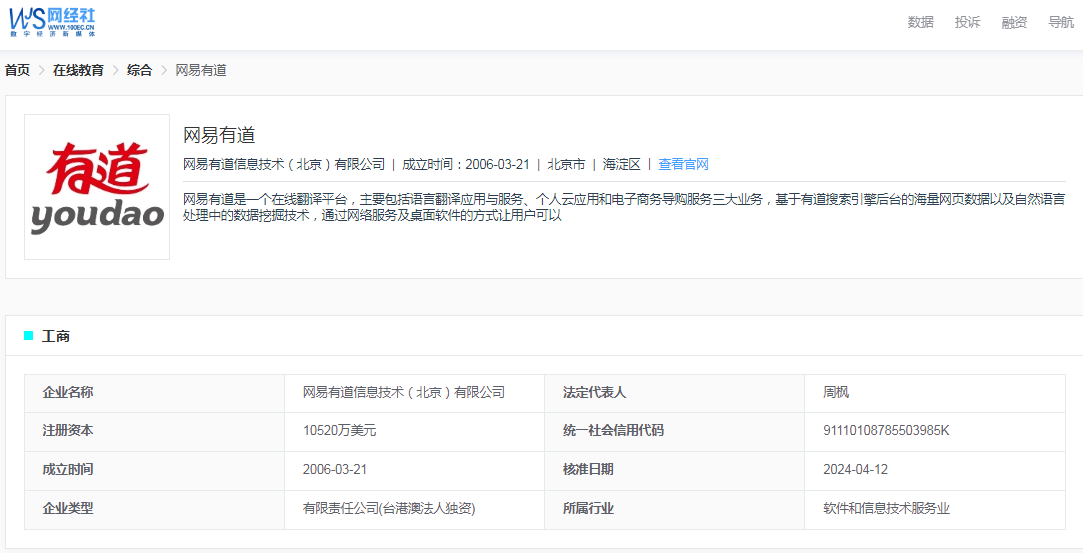Go to 在线教育 breadcrumb link
1083x553 pixels.
coord(78,70)
